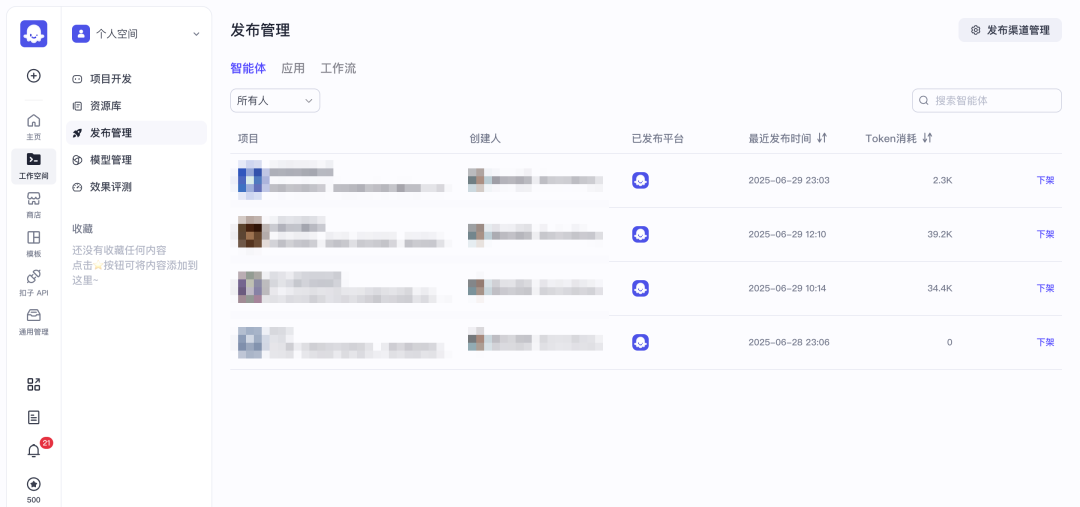Screen dimensions: 1080x507
Task: Open the document icon in sidebar
Action: click(33, 417)
